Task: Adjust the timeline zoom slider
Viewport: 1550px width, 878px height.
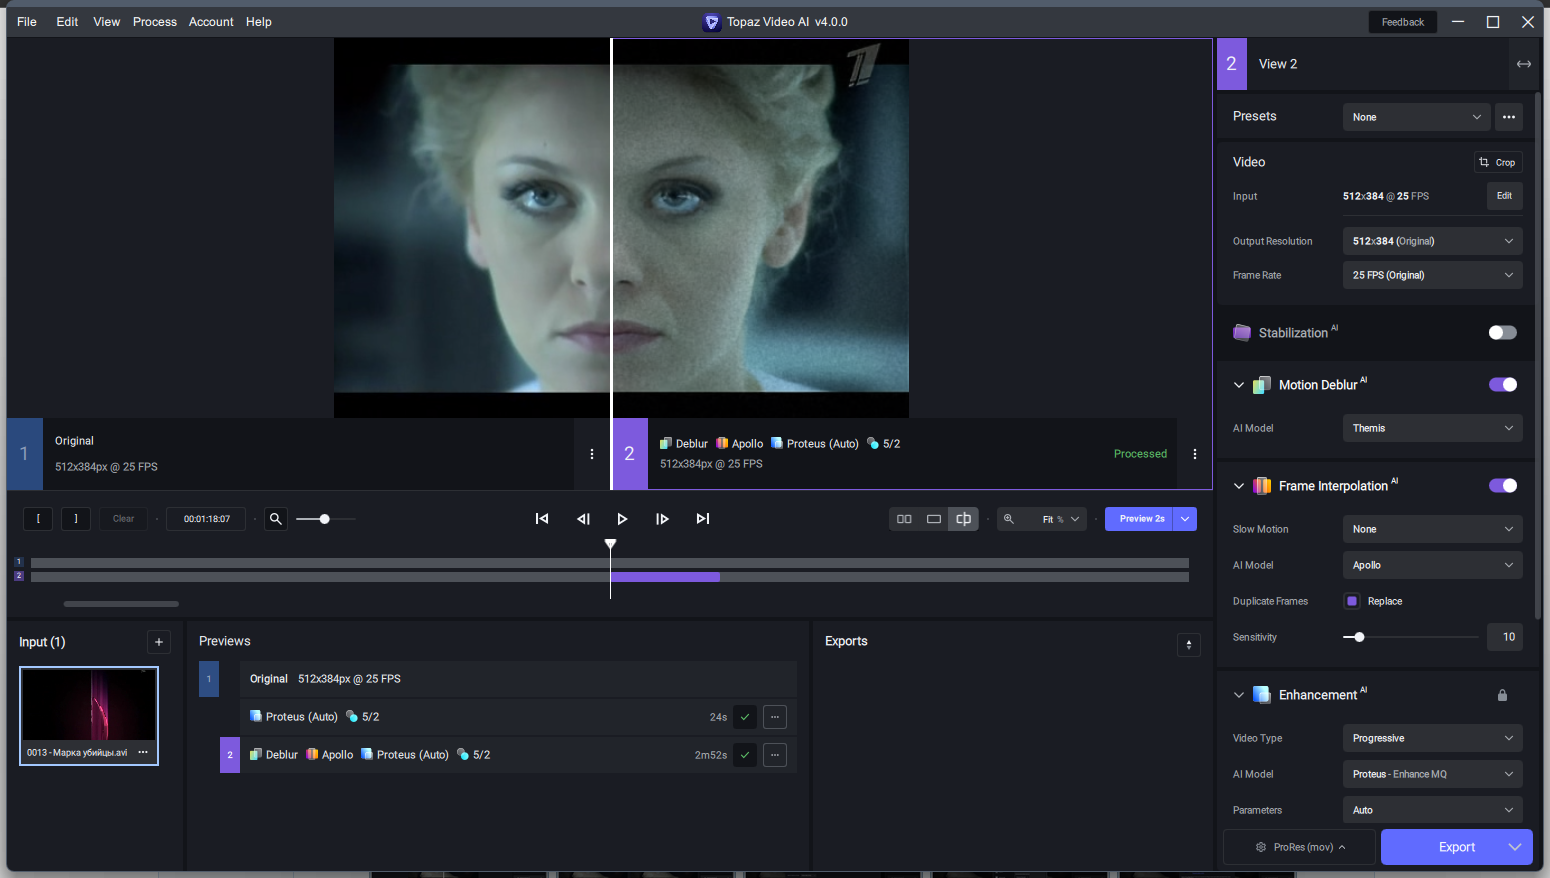Action: coord(324,519)
